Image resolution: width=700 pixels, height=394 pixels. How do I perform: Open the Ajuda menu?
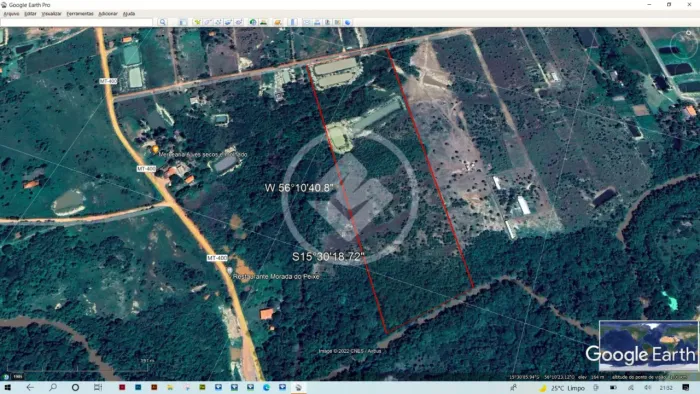click(x=129, y=14)
